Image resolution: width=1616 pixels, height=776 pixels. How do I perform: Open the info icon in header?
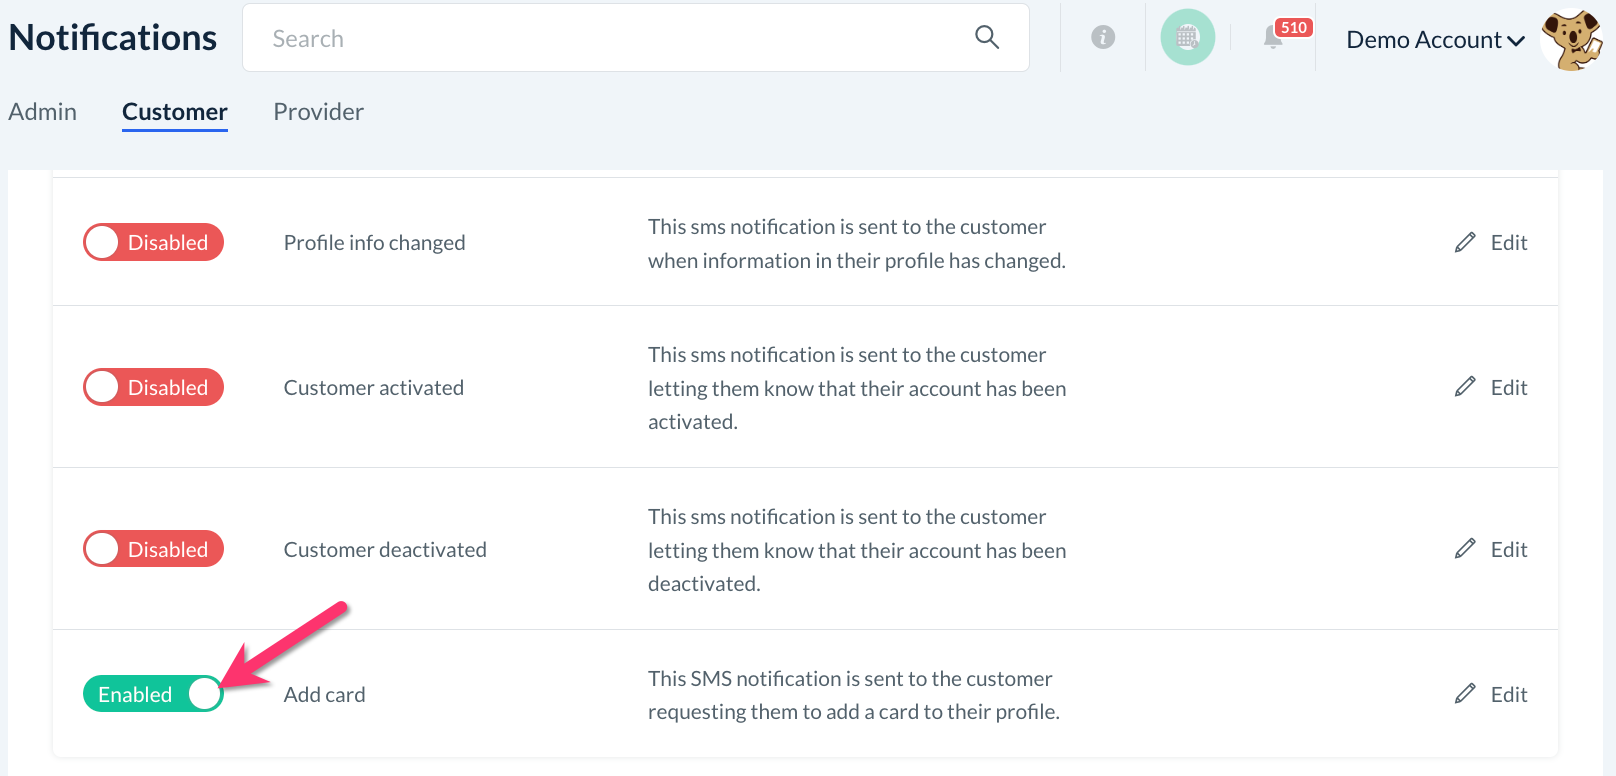(x=1103, y=37)
